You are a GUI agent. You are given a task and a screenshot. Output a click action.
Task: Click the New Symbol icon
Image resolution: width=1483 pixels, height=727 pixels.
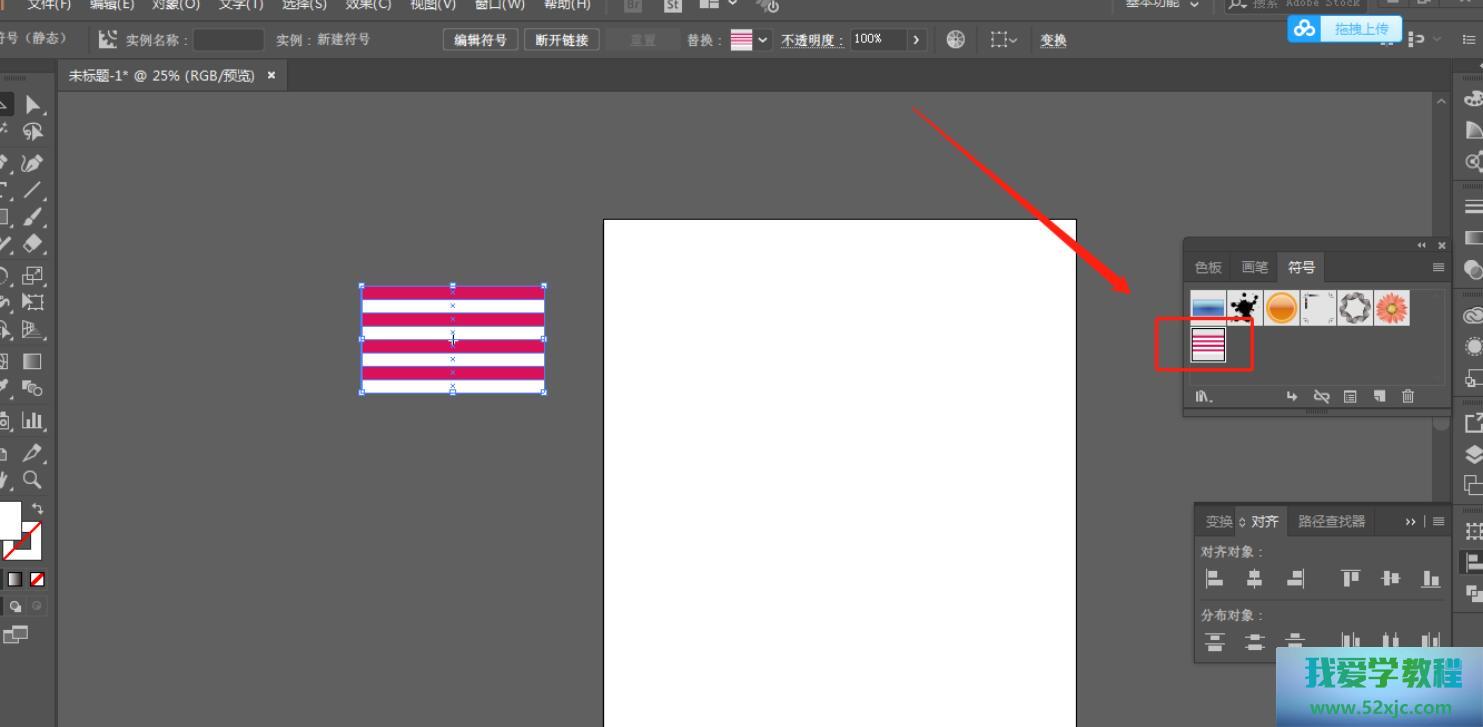(x=1380, y=396)
